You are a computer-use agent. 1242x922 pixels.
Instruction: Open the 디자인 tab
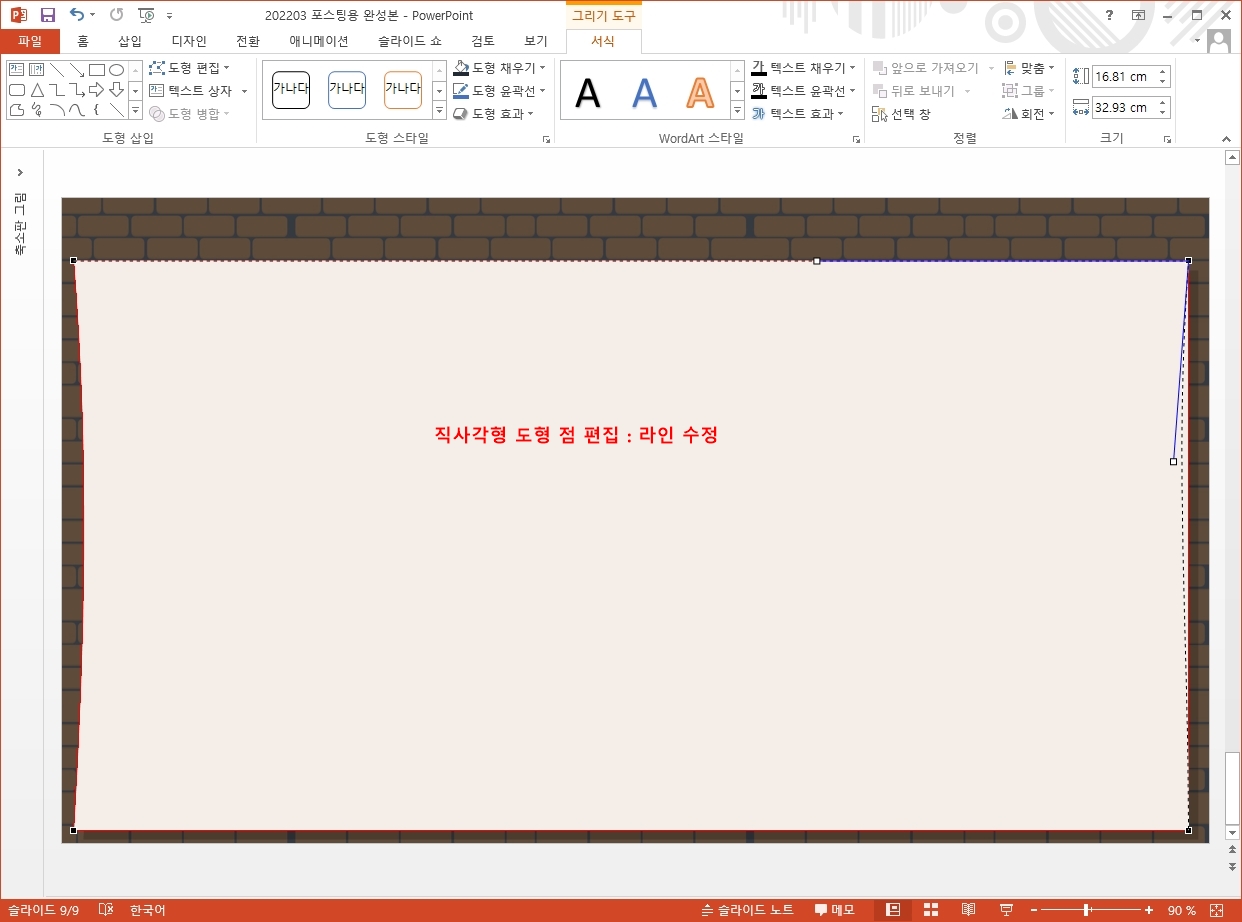pos(189,41)
